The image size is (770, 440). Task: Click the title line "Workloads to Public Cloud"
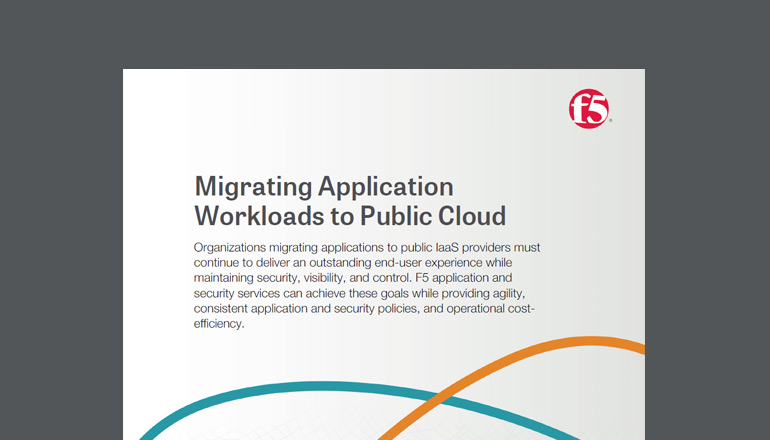tap(350, 216)
